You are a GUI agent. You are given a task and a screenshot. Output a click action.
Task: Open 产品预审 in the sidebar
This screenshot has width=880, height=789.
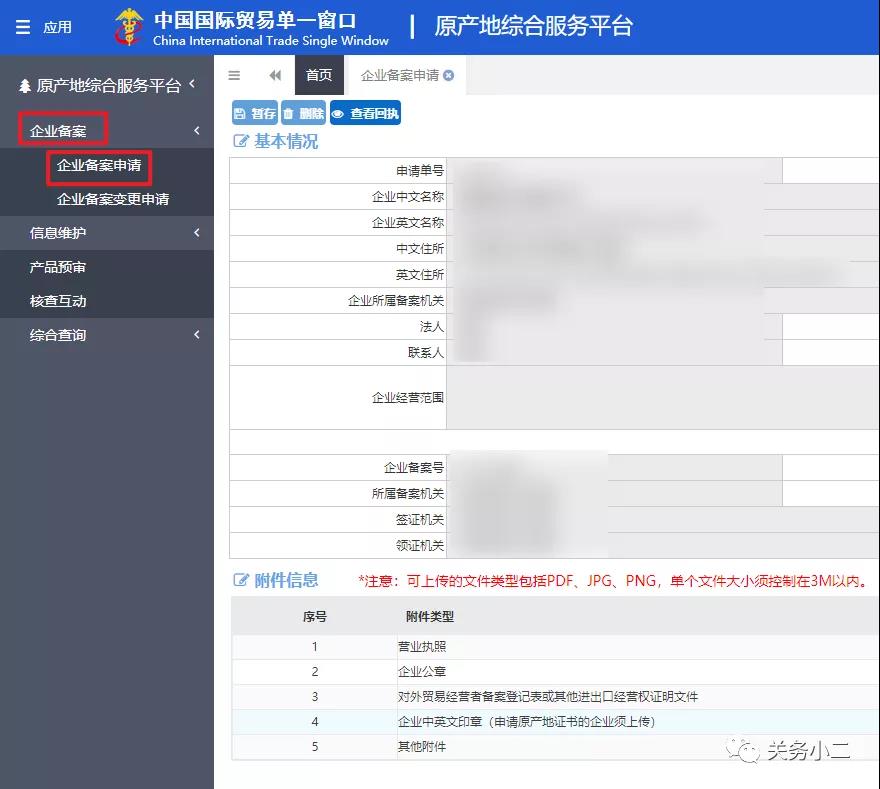(60, 267)
